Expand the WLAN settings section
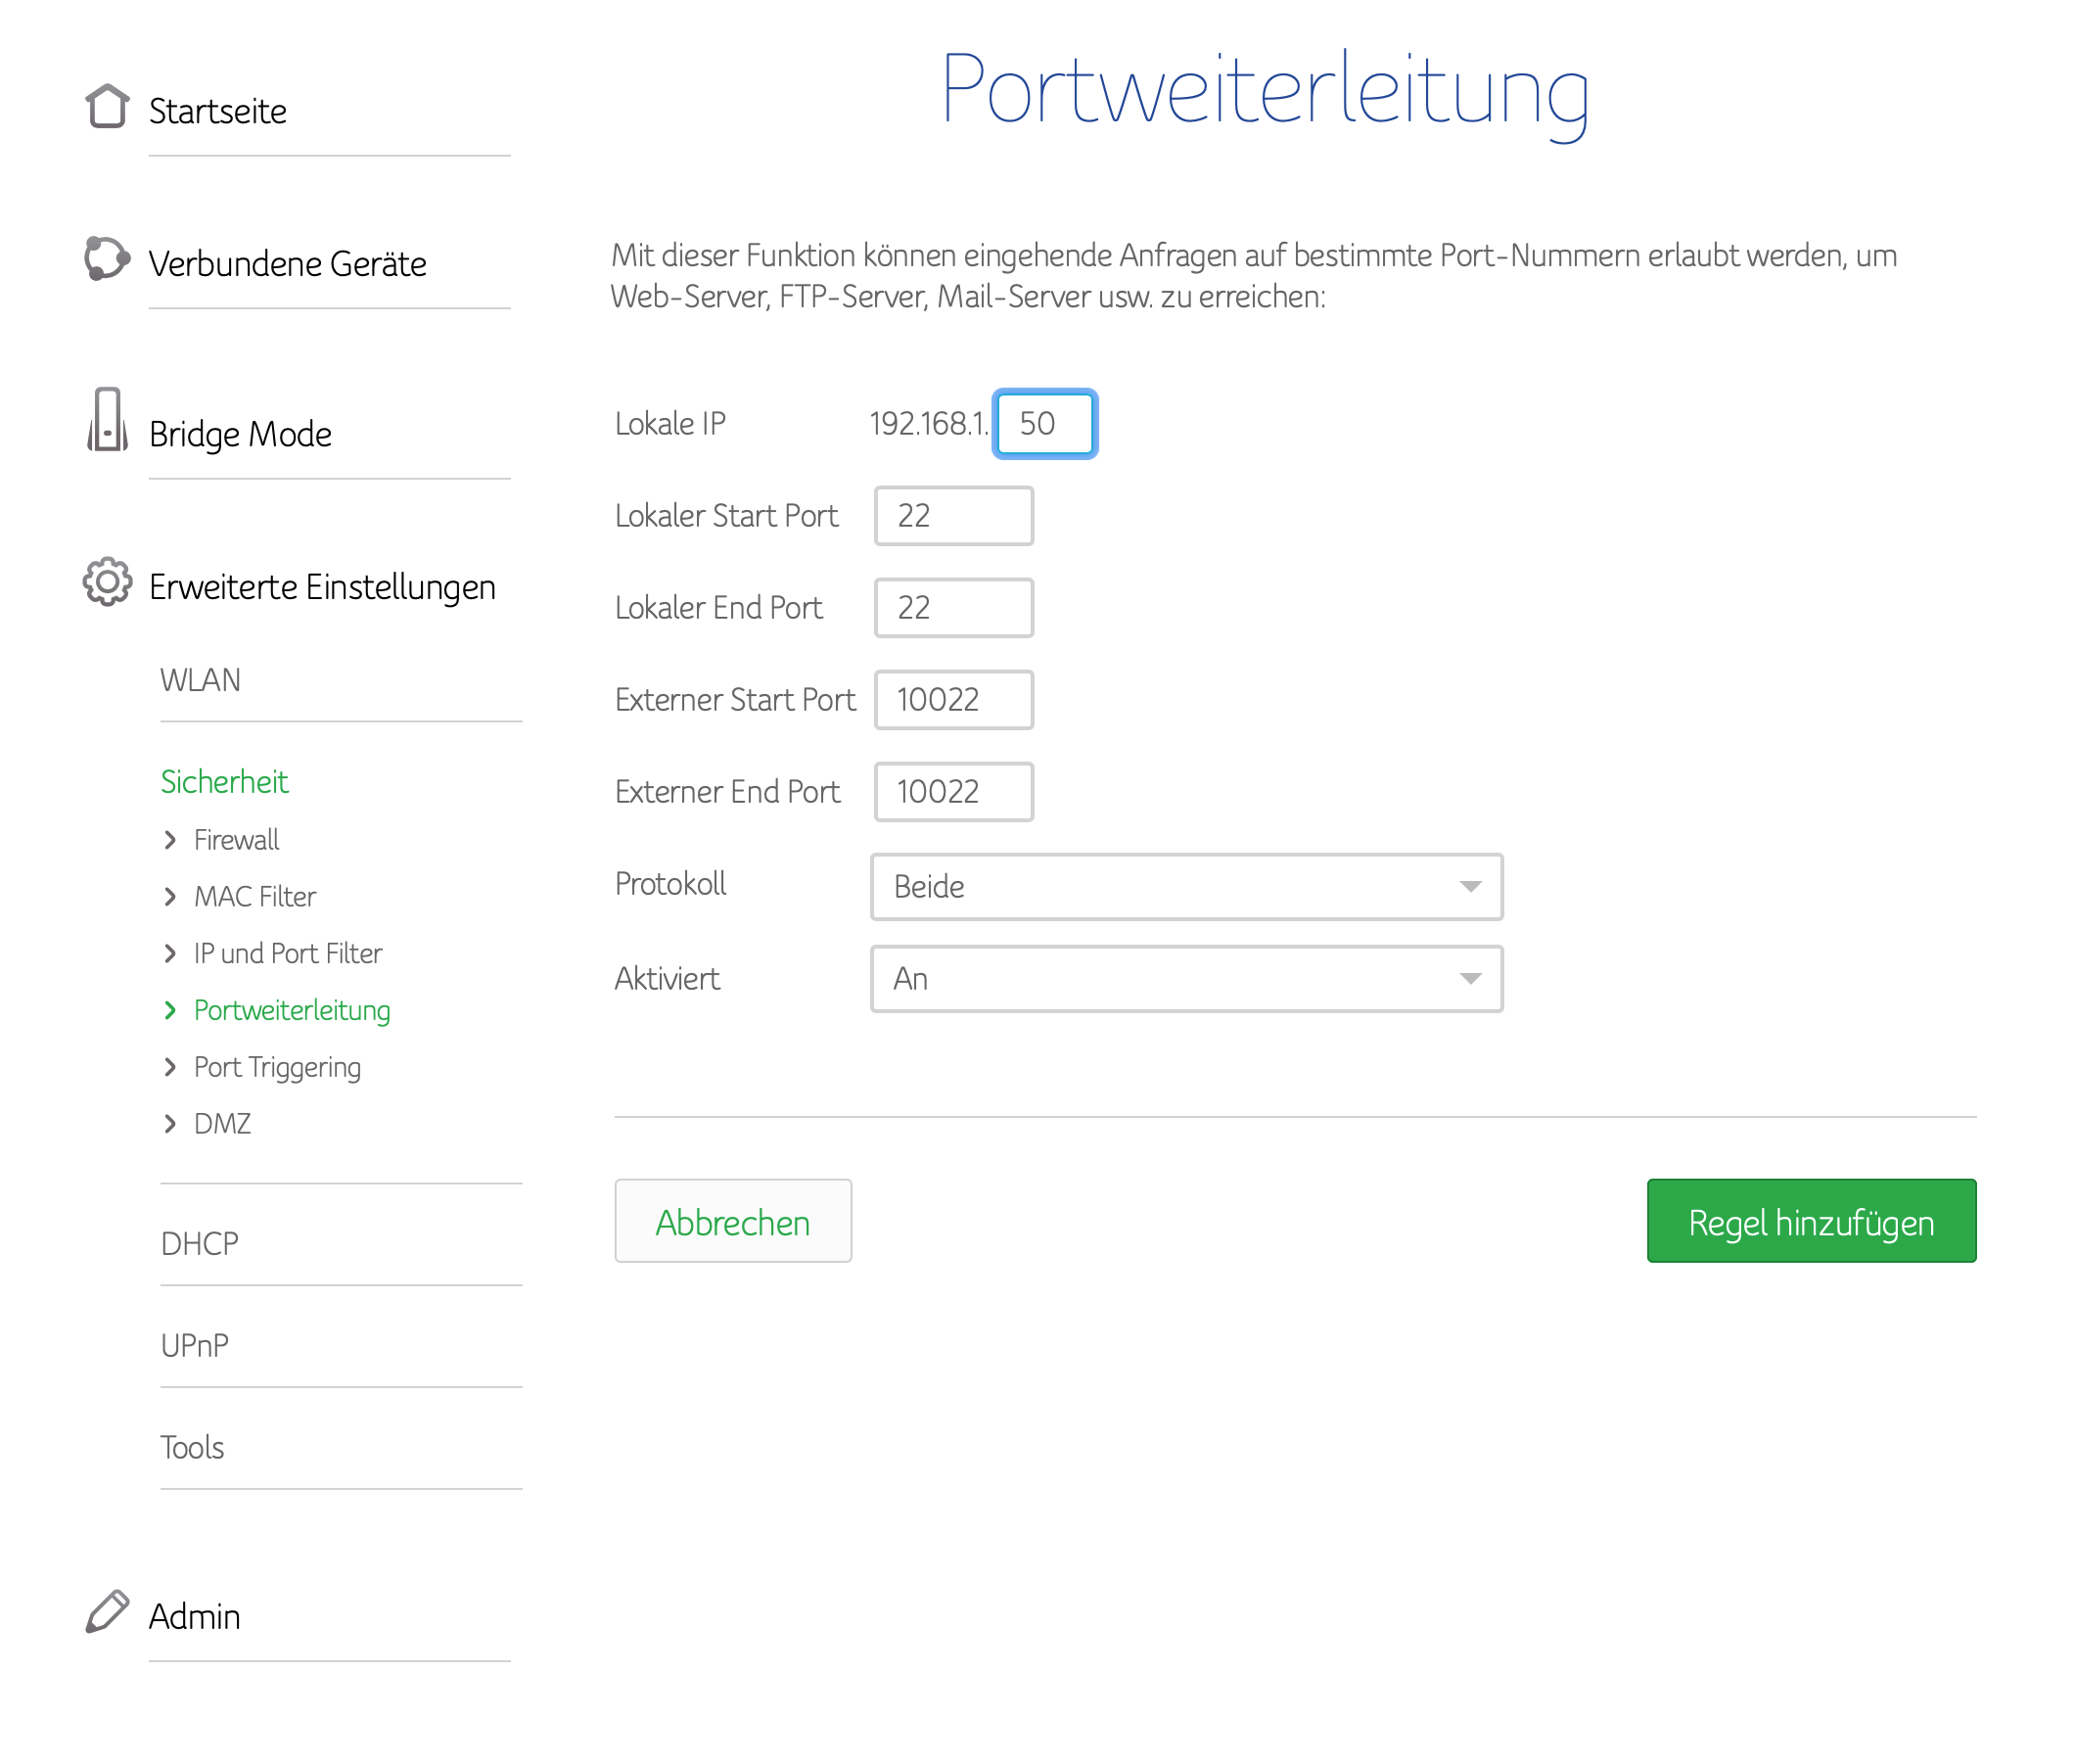The image size is (2073, 1764). point(201,681)
